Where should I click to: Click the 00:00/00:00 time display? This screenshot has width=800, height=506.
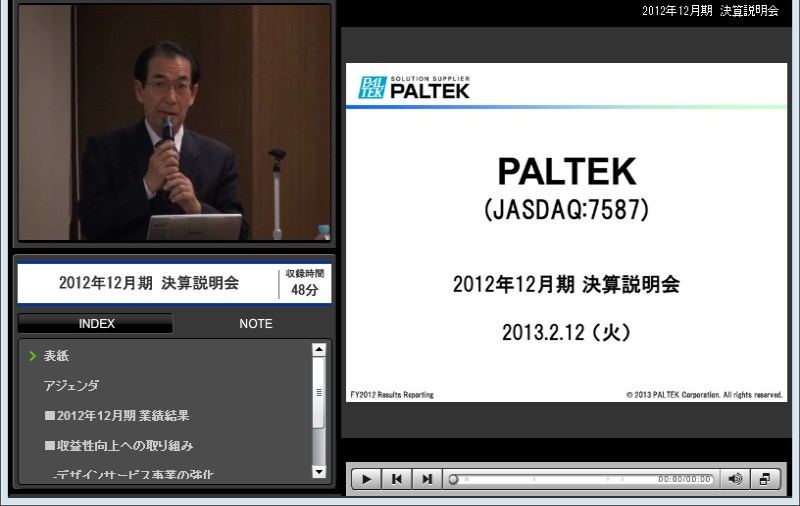coord(684,479)
